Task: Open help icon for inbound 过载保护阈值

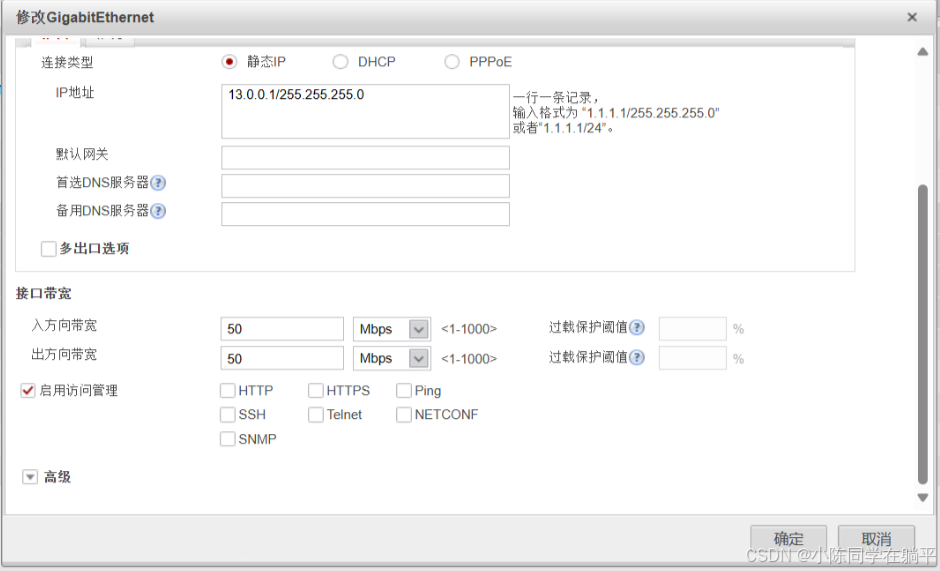Action: [637, 327]
